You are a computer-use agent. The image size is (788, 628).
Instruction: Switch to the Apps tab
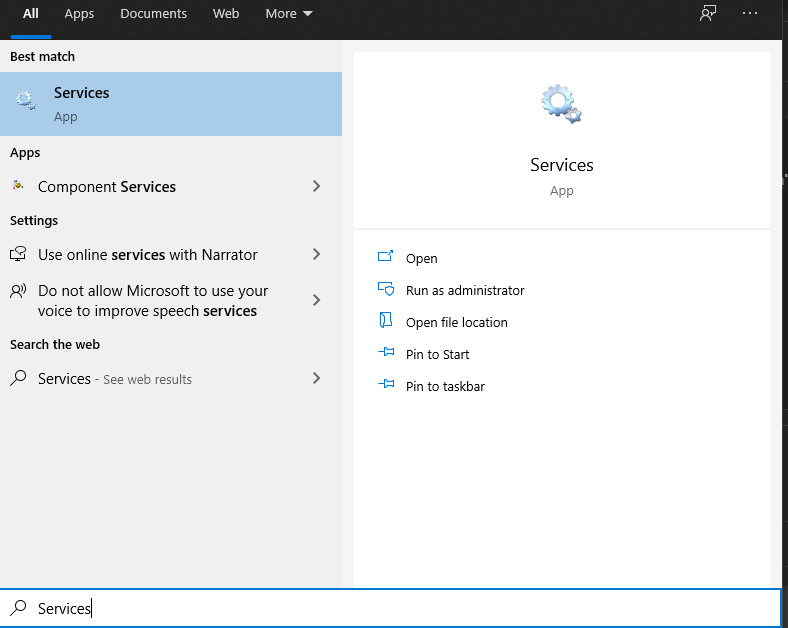tap(79, 14)
